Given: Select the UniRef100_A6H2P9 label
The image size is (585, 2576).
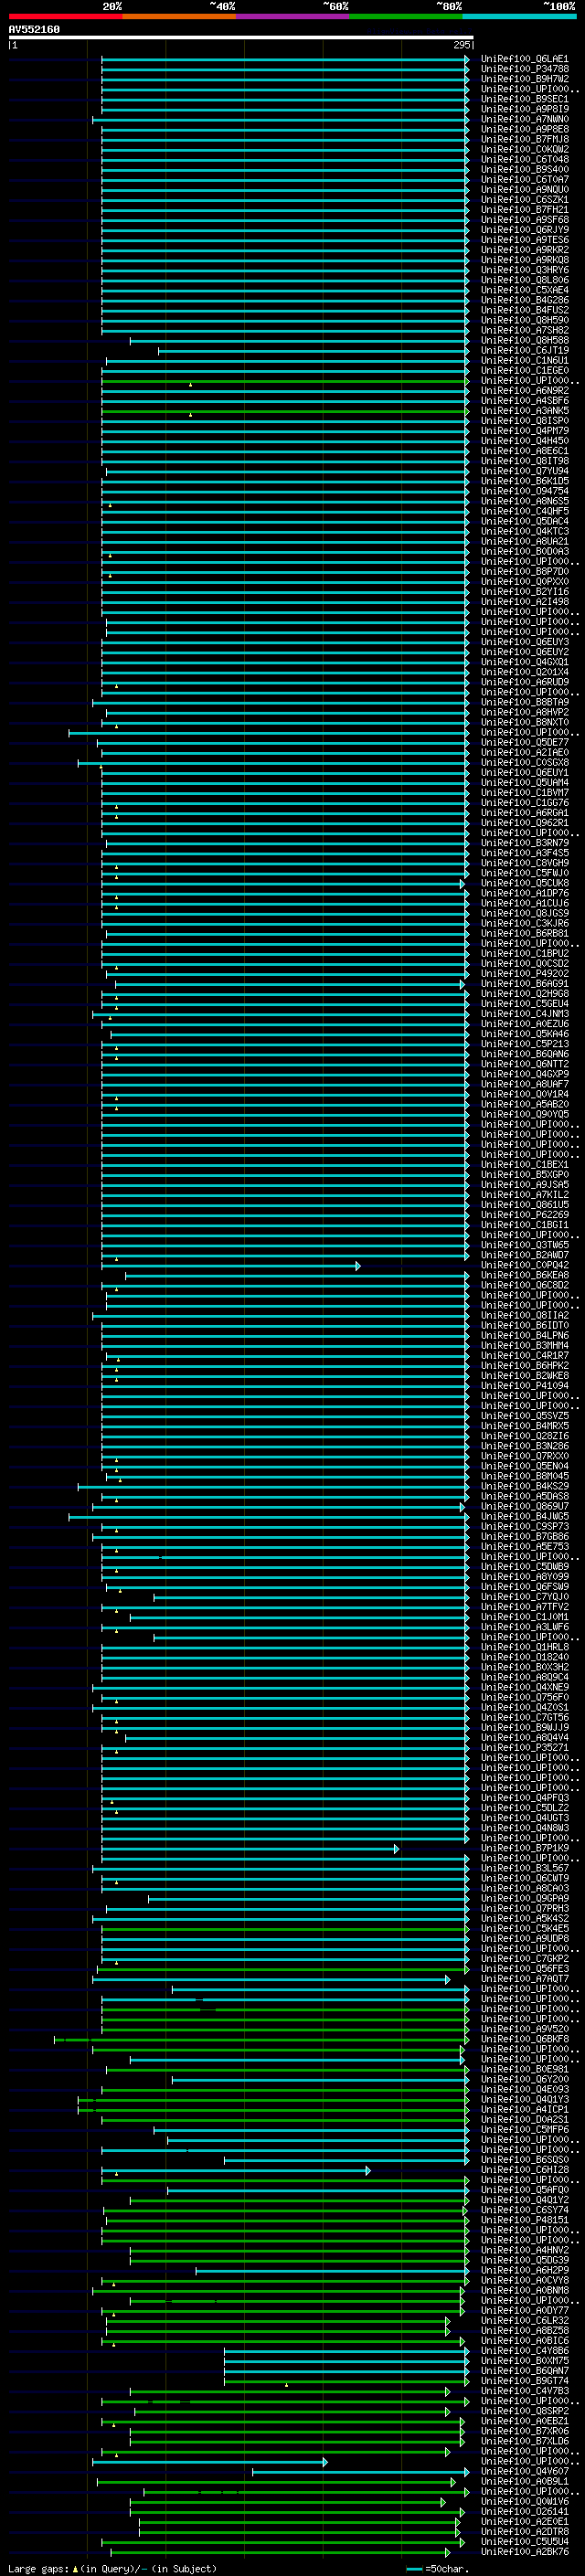Looking at the screenshot, I should (524, 2270).
